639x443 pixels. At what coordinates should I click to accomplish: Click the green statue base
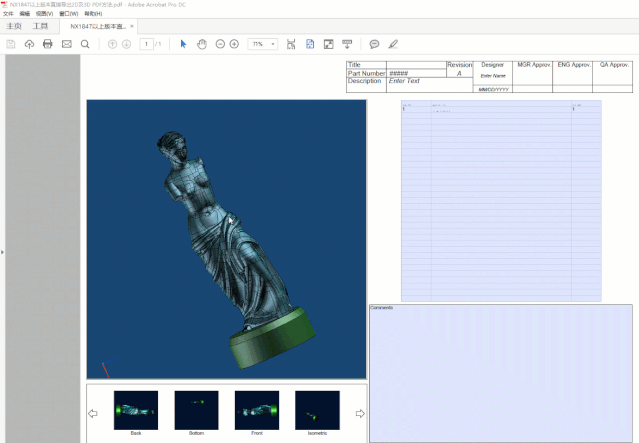[x=272, y=337]
